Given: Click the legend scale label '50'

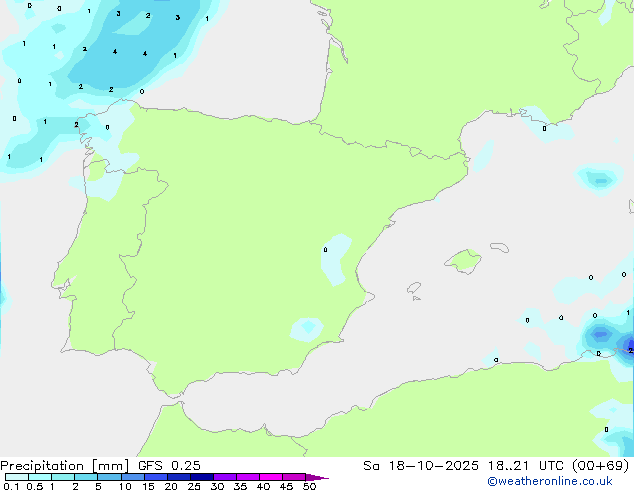Looking at the screenshot, I should pos(310,486).
